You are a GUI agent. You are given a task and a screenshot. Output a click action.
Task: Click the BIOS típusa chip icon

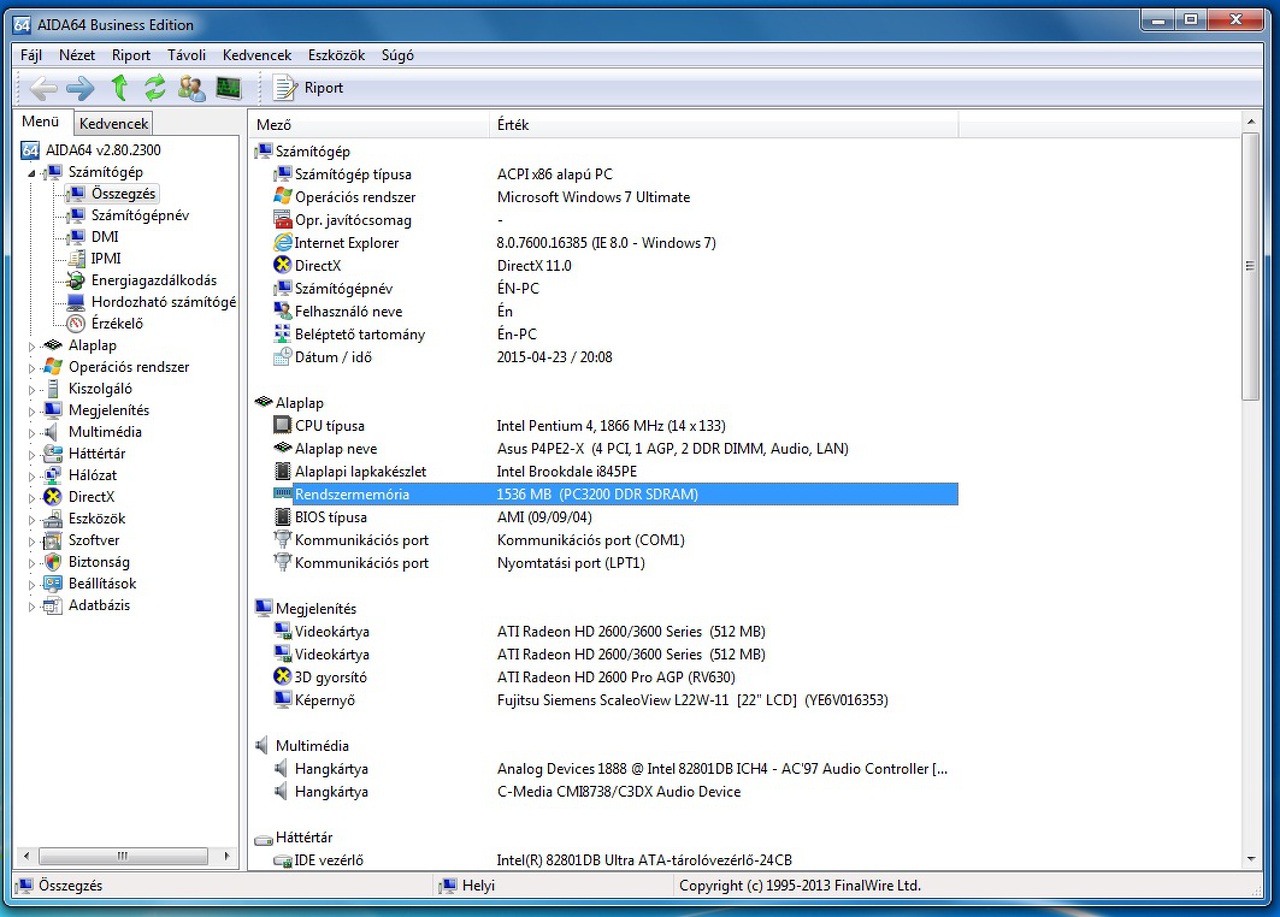pyautogui.click(x=282, y=518)
